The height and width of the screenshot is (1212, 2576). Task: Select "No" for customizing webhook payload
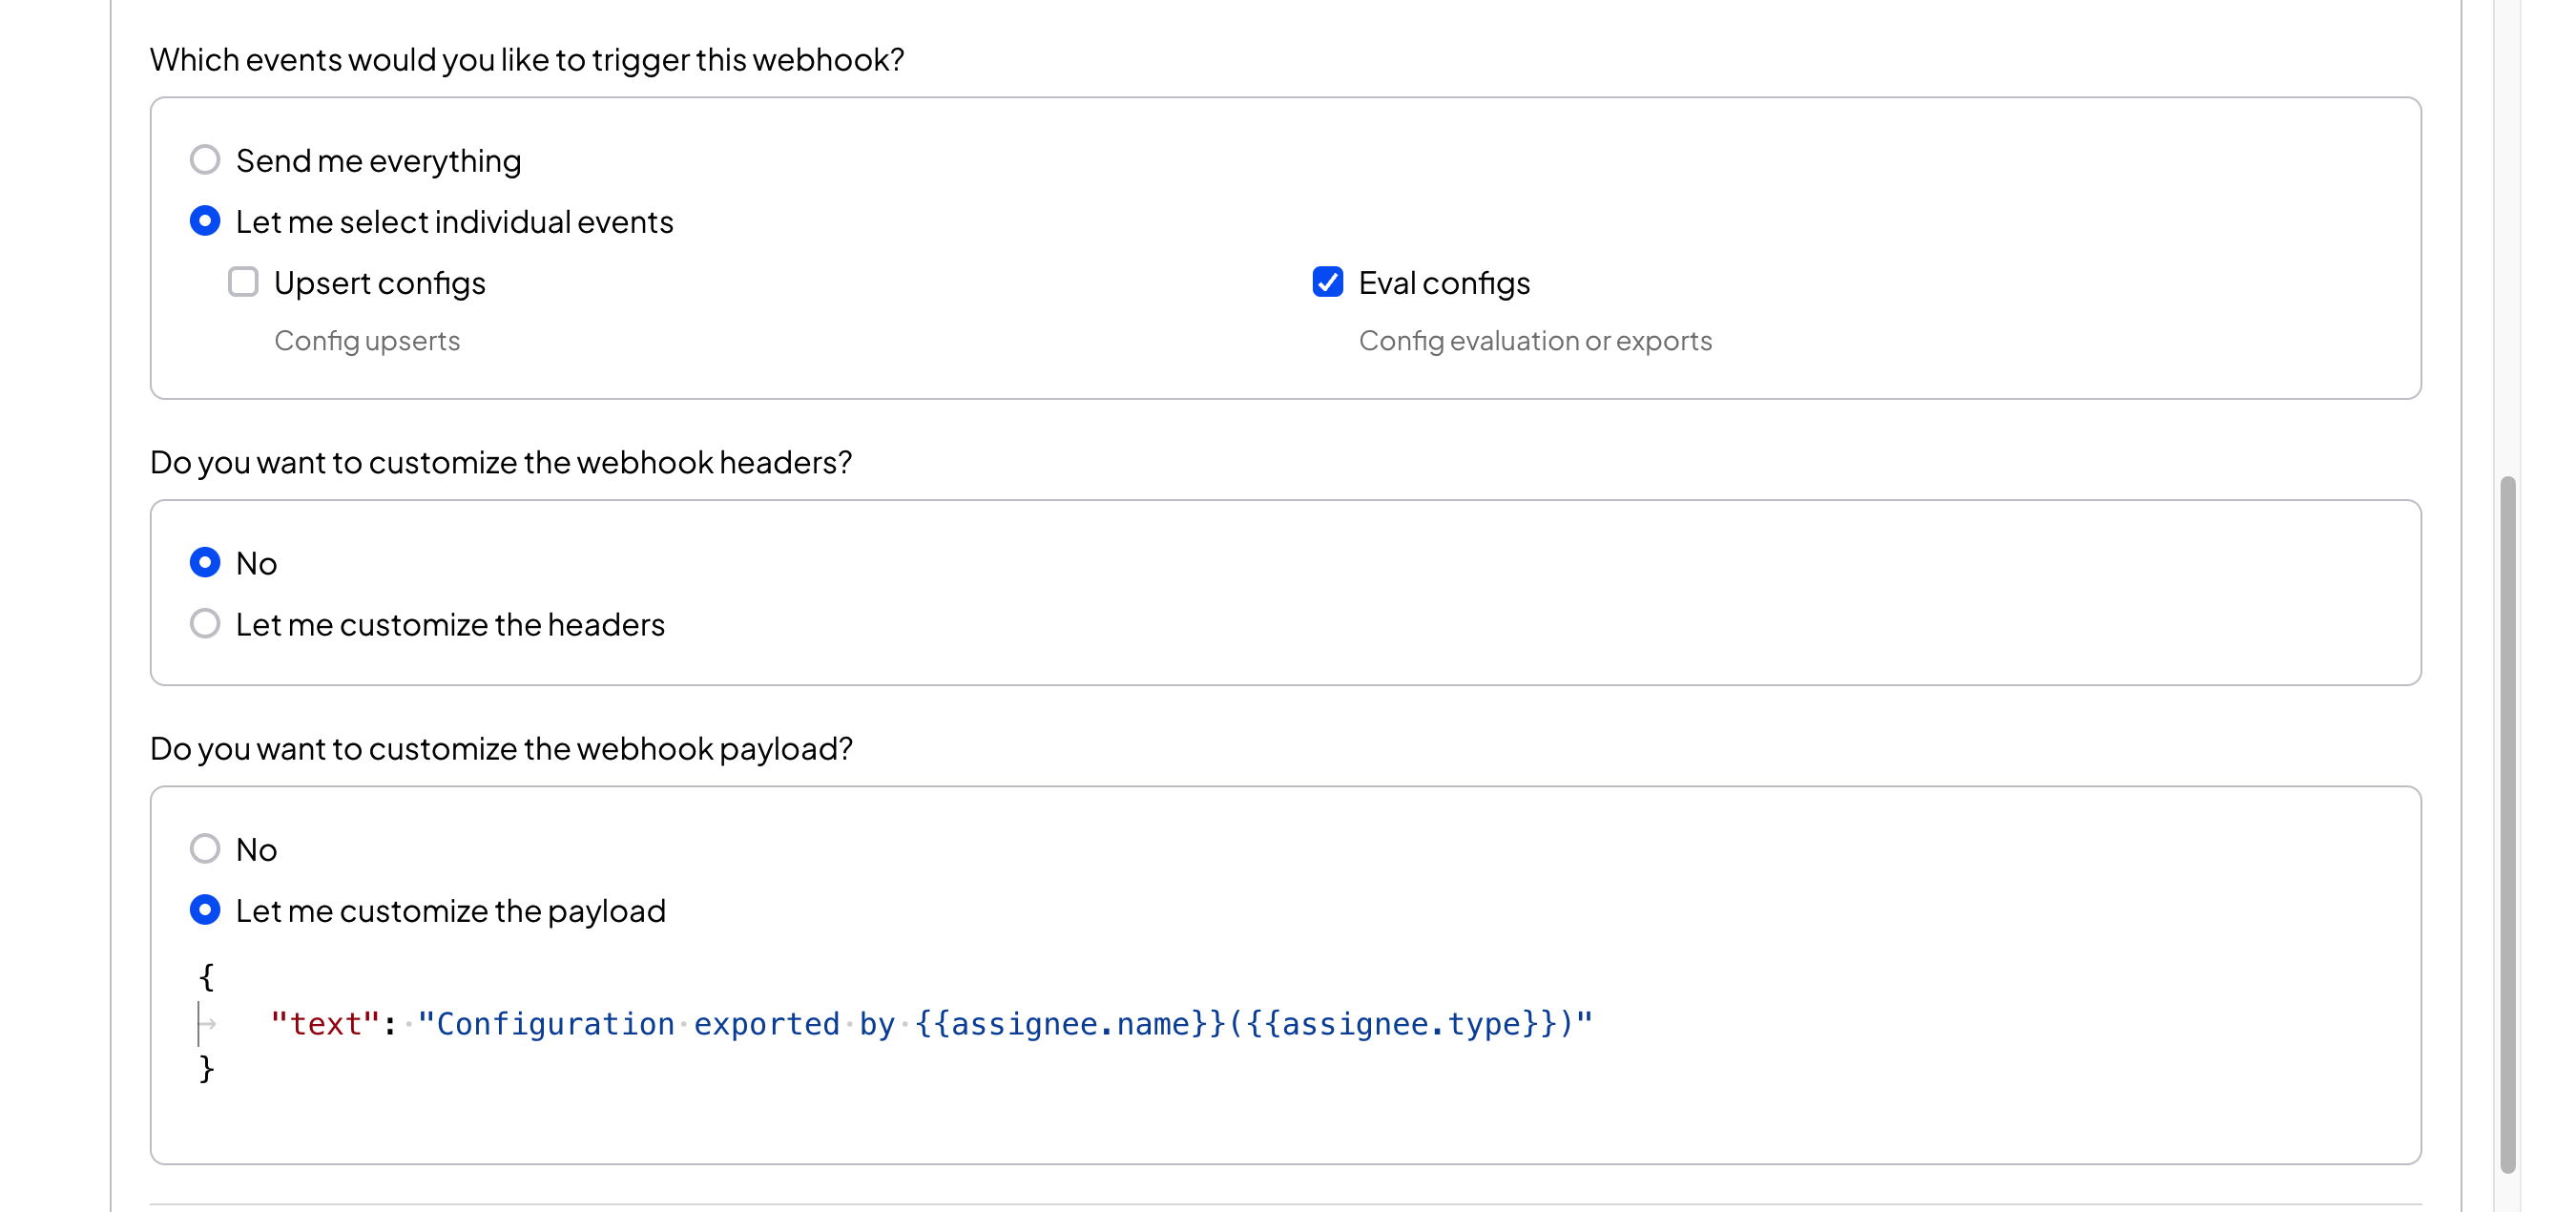click(x=205, y=849)
